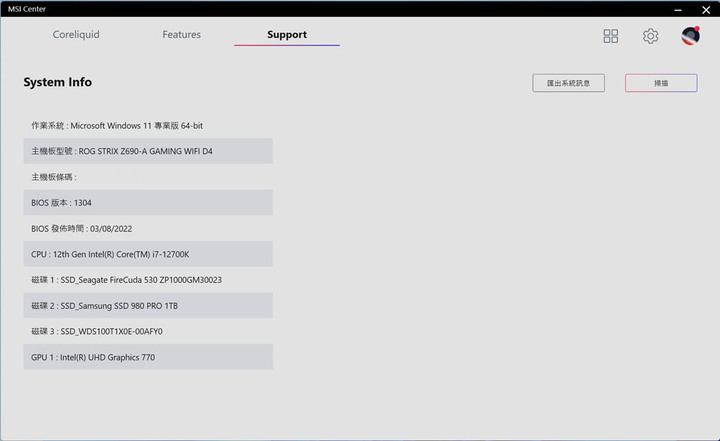Image resolution: width=720 pixels, height=441 pixels.
Task: Switch to the Features tab
Action: pos(181,35)
